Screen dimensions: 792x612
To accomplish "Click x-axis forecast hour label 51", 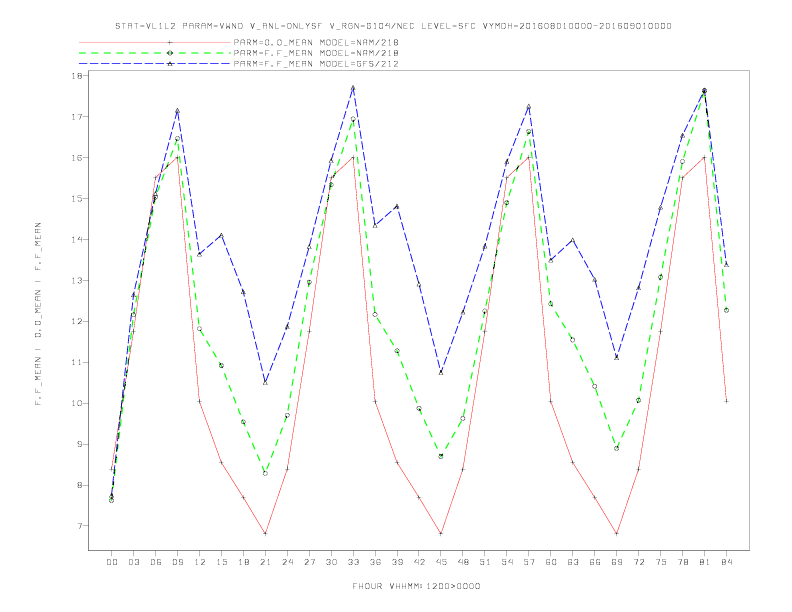I will pyautogui.click(x=485, y=562).
